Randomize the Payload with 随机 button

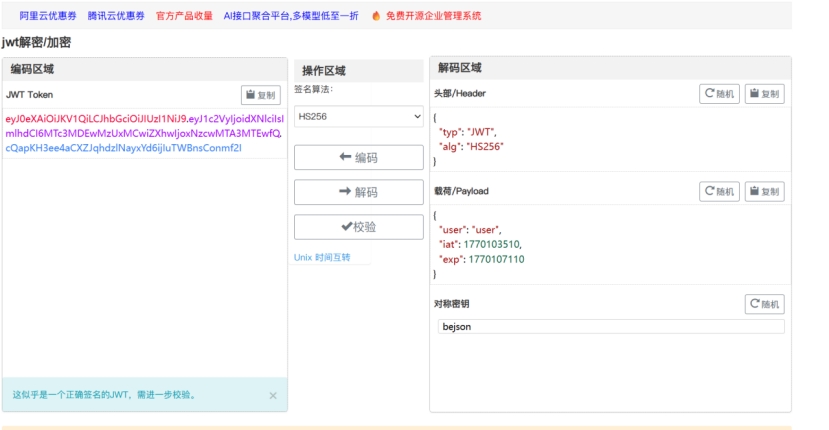pos(719,191)
